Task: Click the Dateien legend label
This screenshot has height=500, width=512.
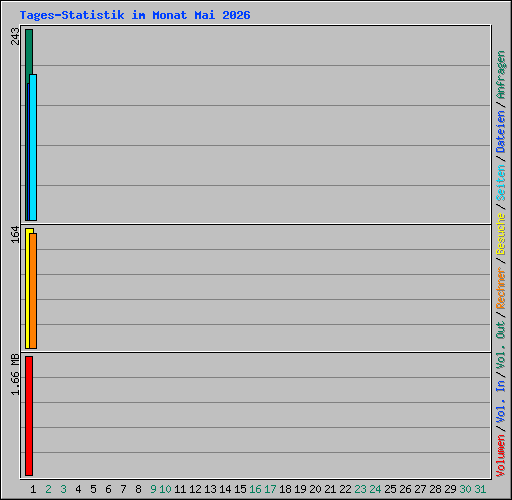Action: pyautogui.click(x=501, y=132)
